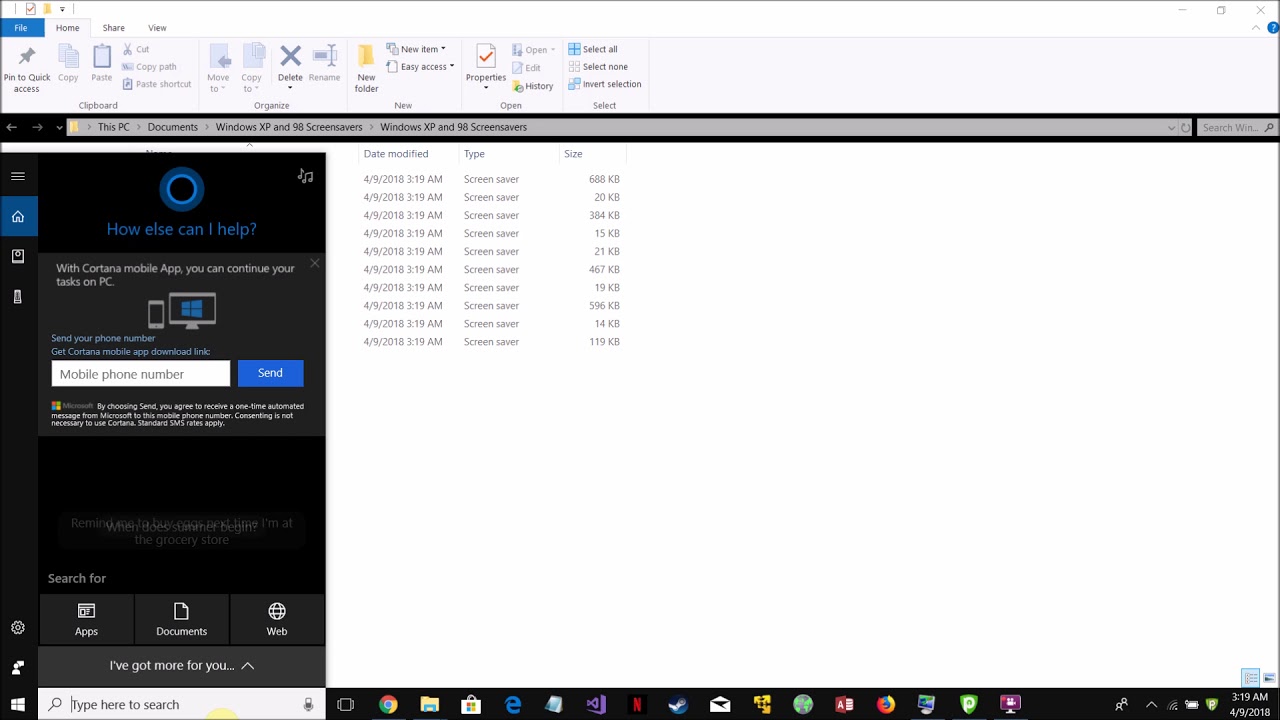
Task: Open the Delete dropdown arrow
Action: pos(290,89)
